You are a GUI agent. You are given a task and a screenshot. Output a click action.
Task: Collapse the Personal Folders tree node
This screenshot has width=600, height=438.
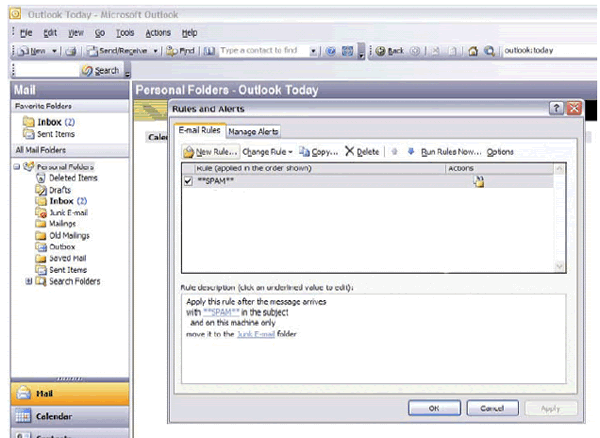17,167
